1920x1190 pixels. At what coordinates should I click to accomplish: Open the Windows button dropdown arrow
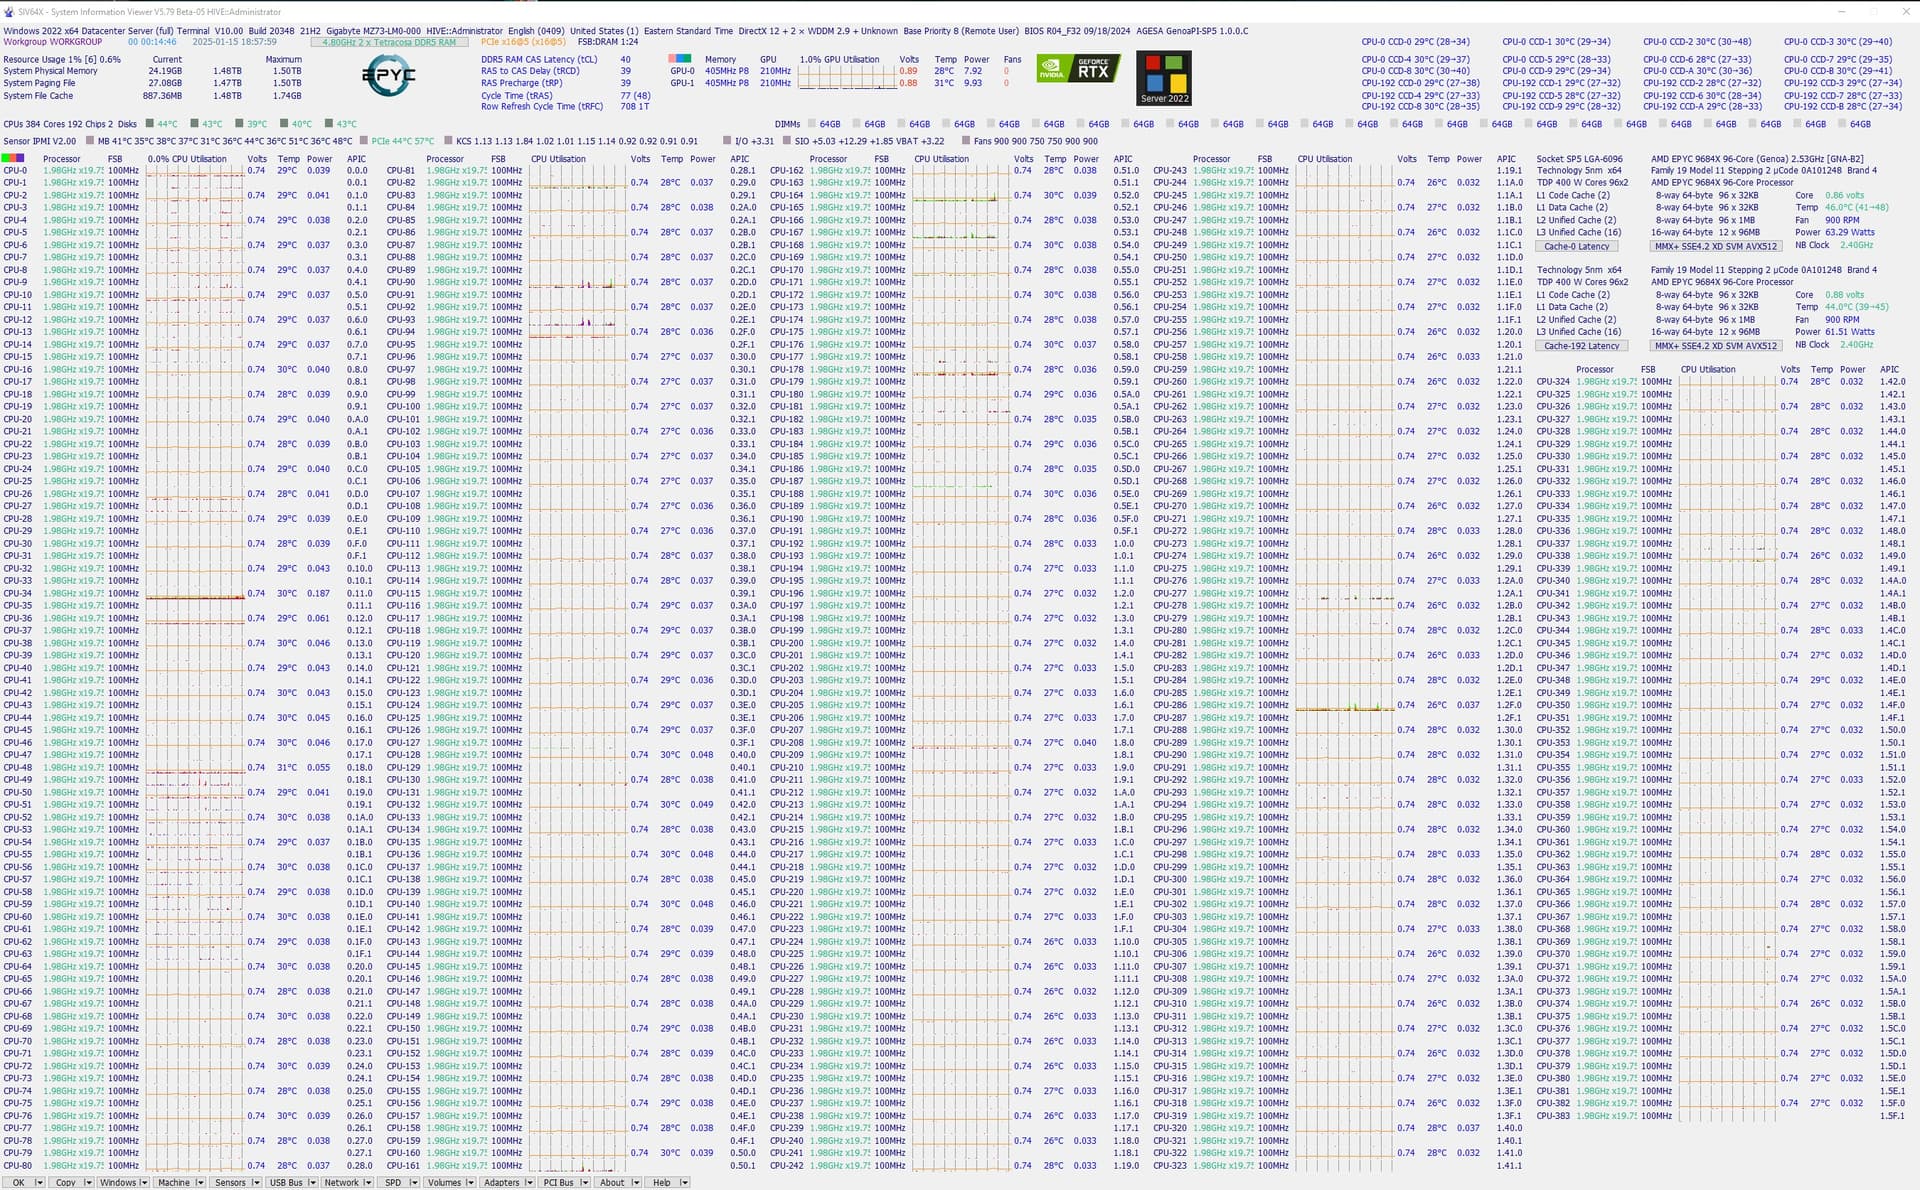[x=144, y=1182]
